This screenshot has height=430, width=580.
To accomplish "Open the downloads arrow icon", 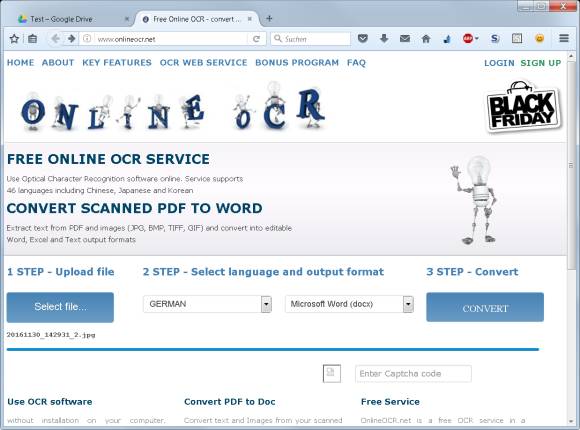I will [384, 38].
